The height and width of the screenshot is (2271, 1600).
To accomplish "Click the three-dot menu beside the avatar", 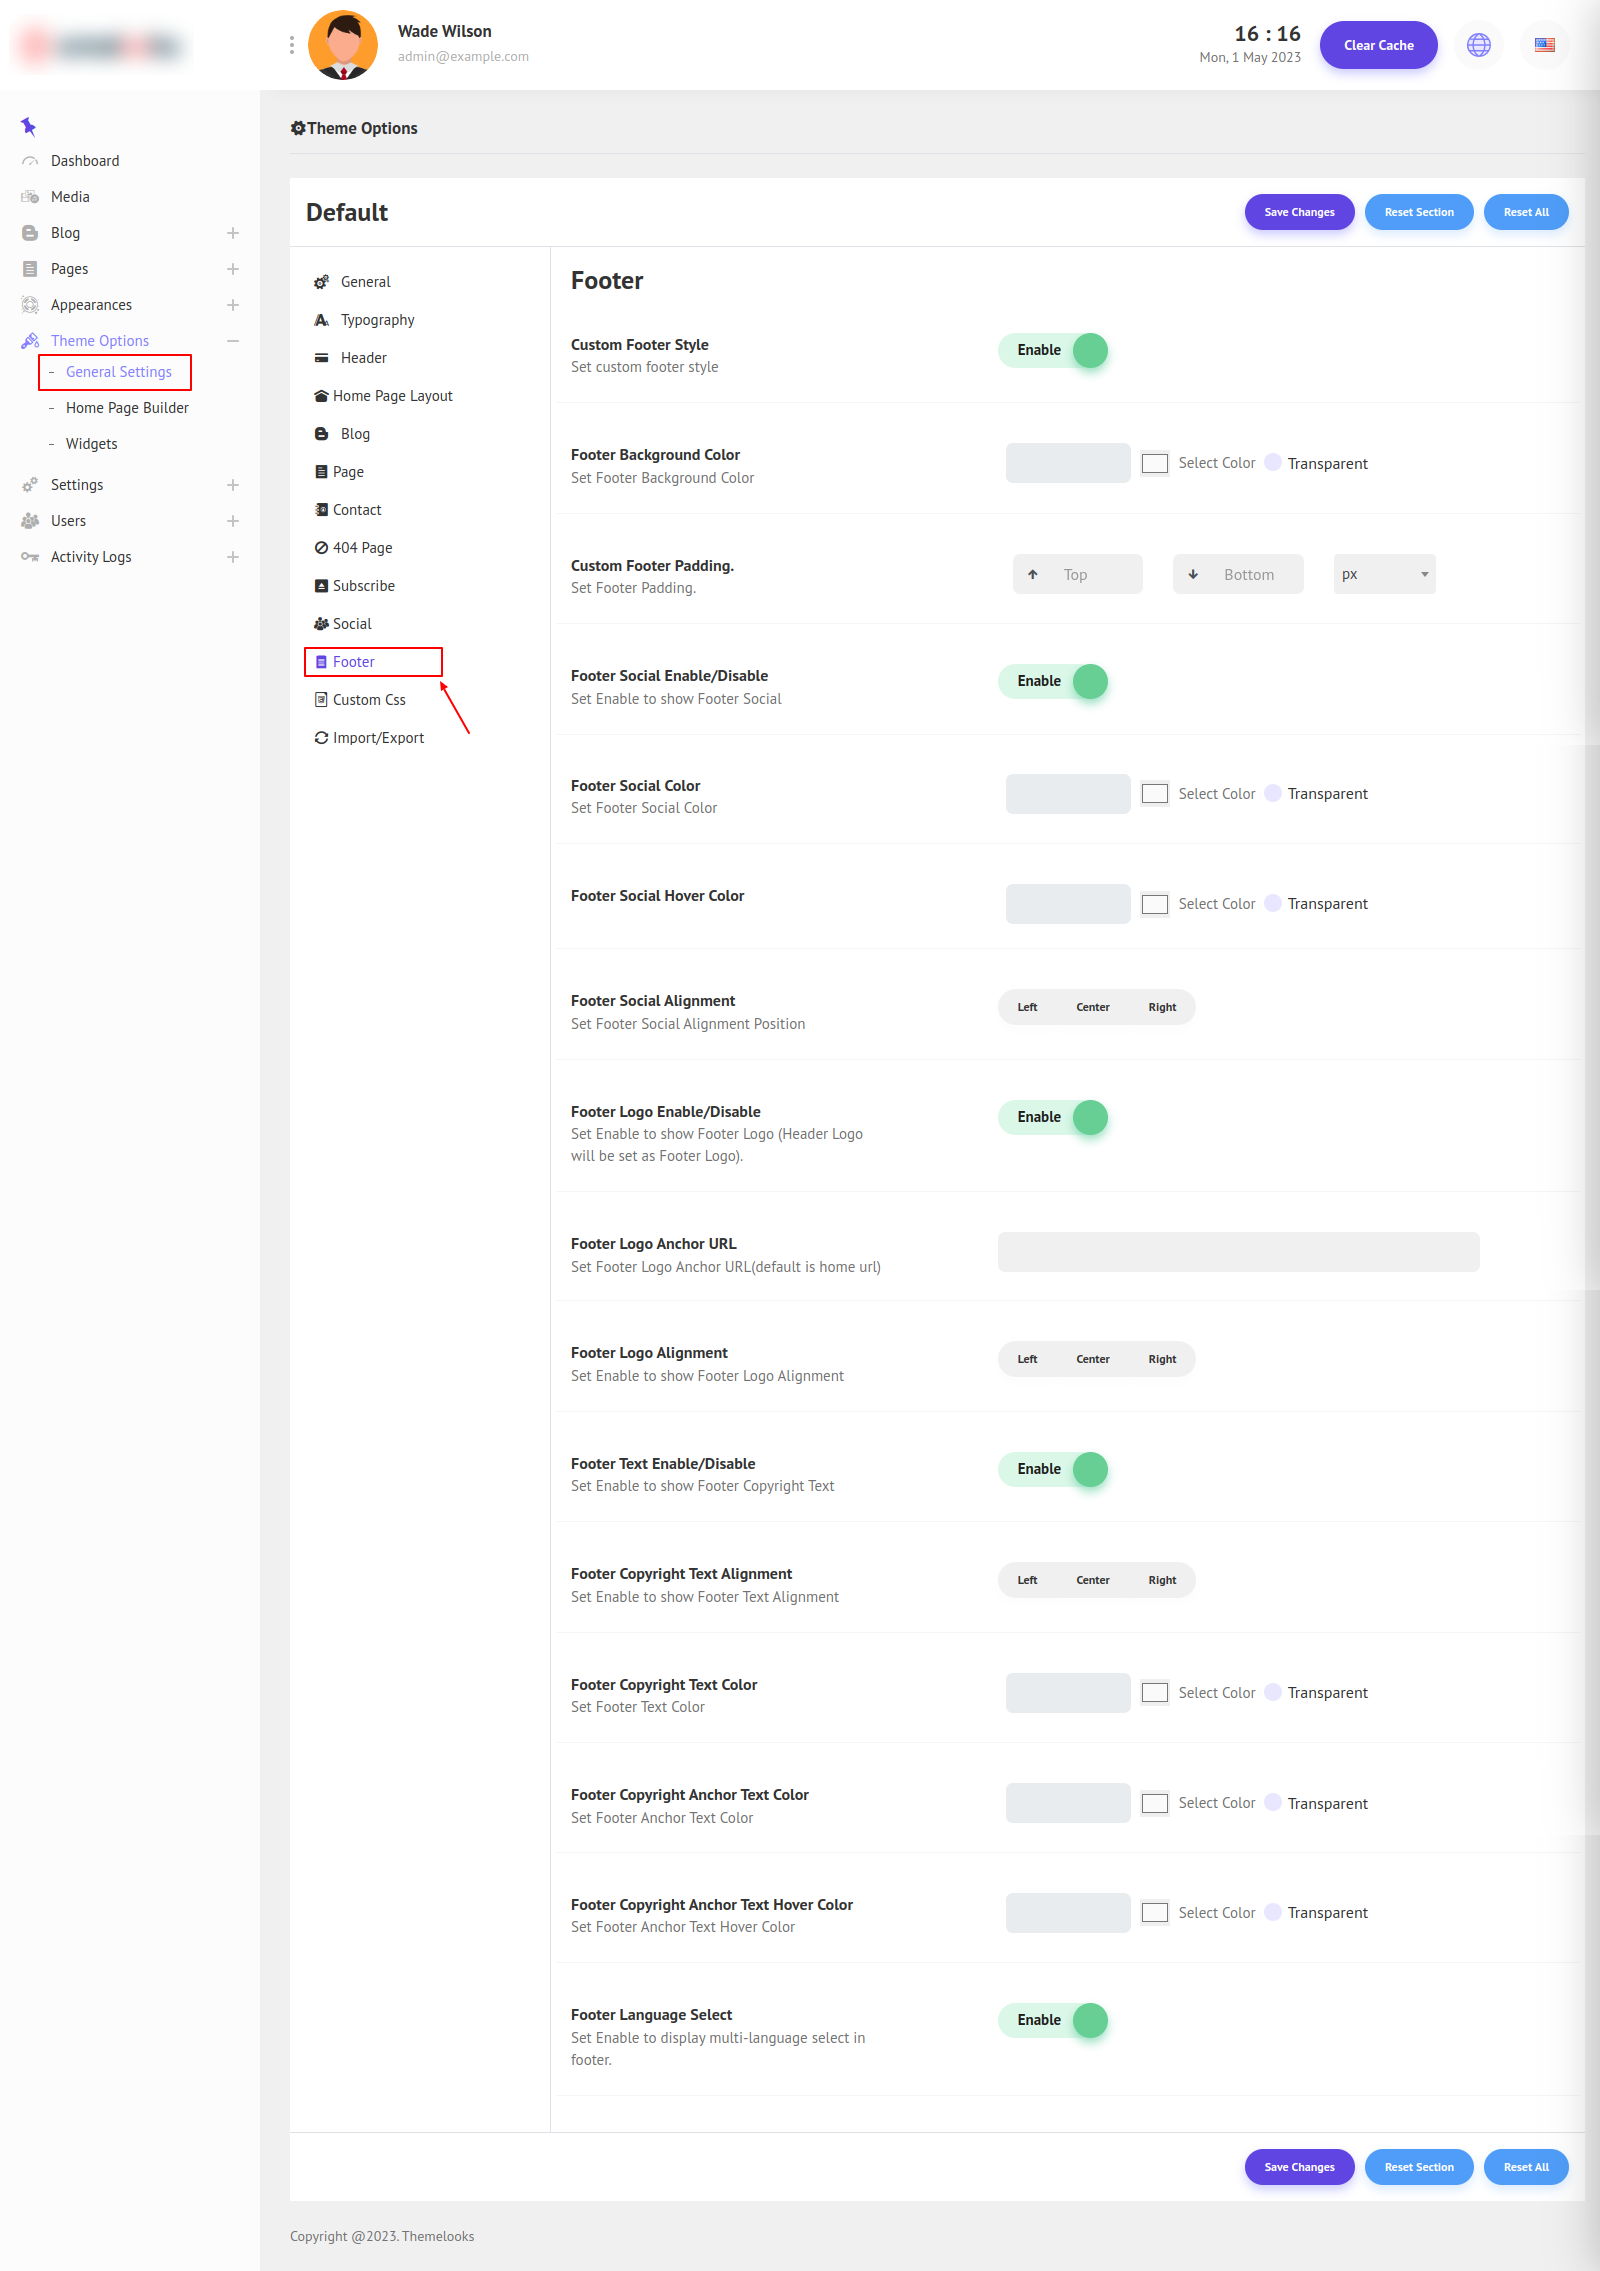I will pos(291,45).
